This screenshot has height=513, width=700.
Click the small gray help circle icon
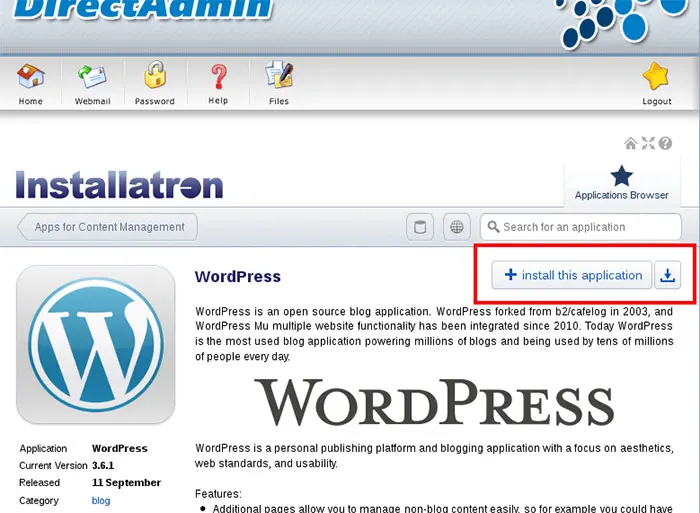point(665,143)
